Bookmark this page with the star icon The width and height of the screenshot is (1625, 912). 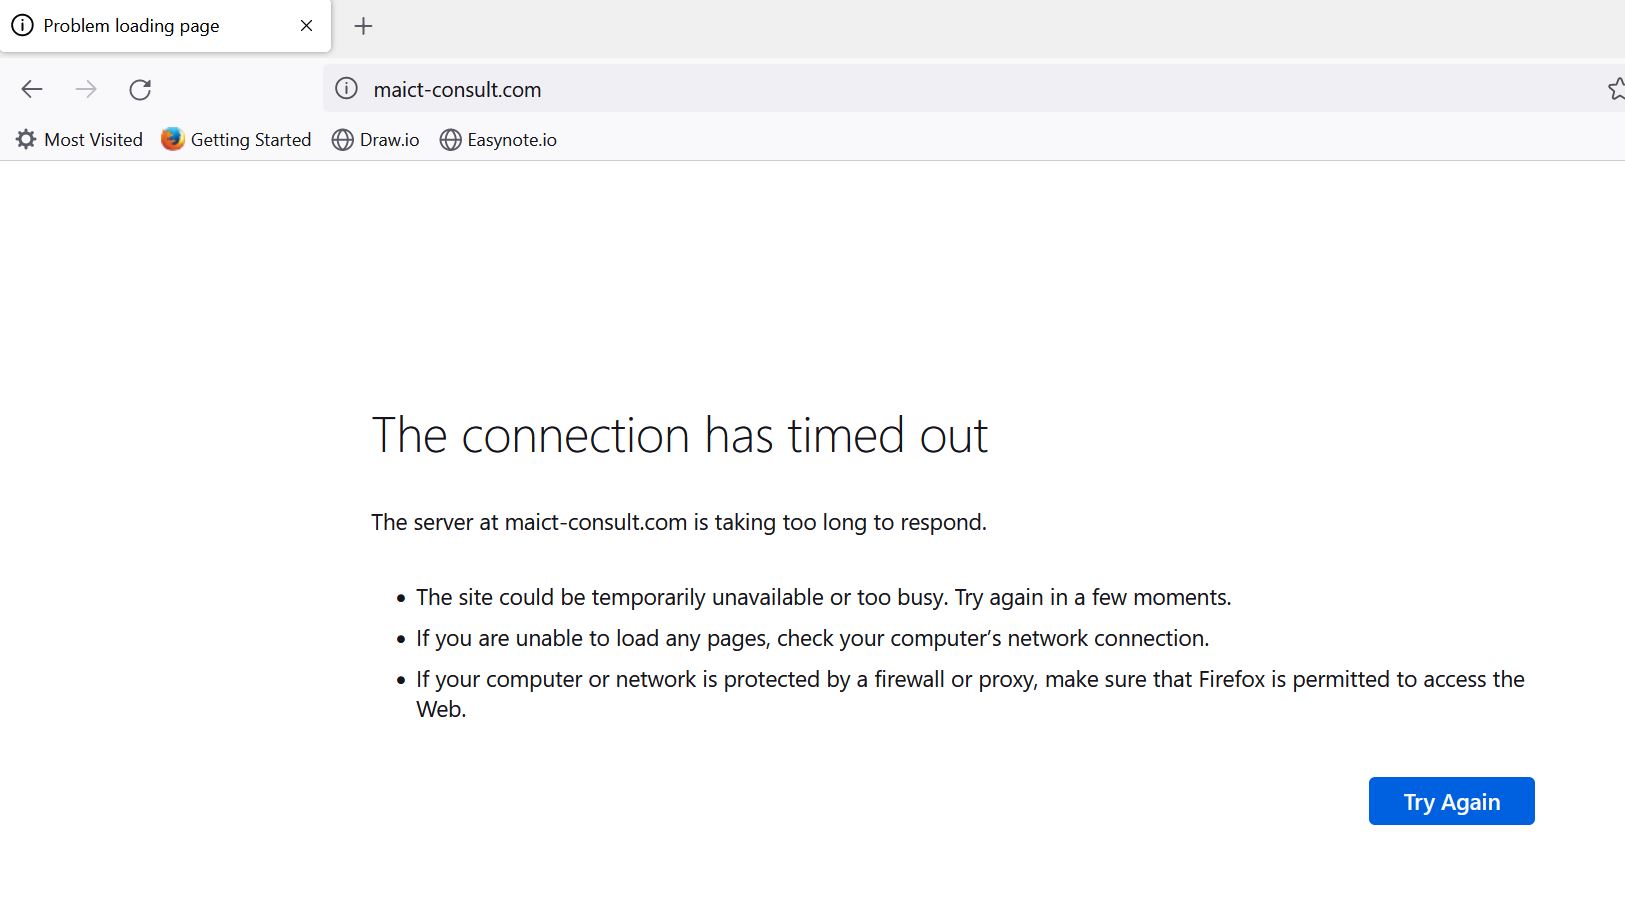1615,89
